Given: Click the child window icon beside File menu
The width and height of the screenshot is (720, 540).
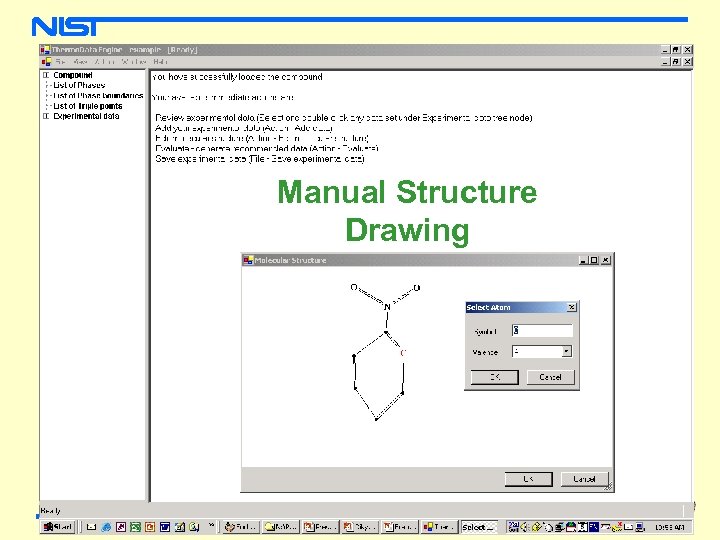Looking at the screenshot, I should pyautogui.click(x=46, y=62).
